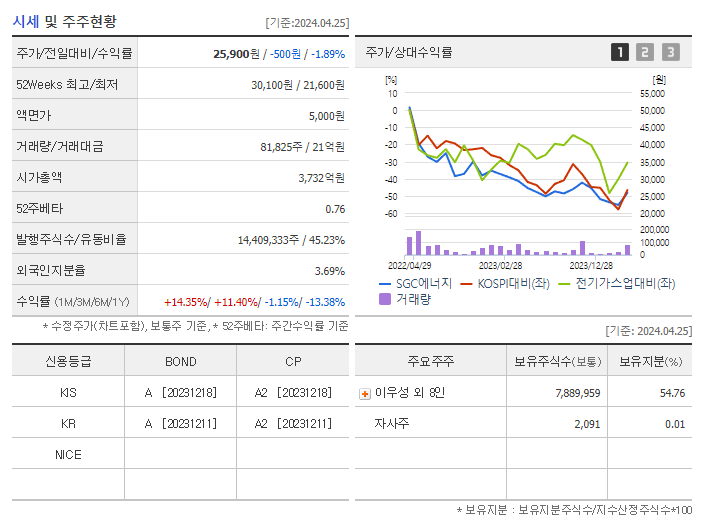Switch to chart tab 3
702x525 pixels.
pyautogui.click(x=671, y=52)
